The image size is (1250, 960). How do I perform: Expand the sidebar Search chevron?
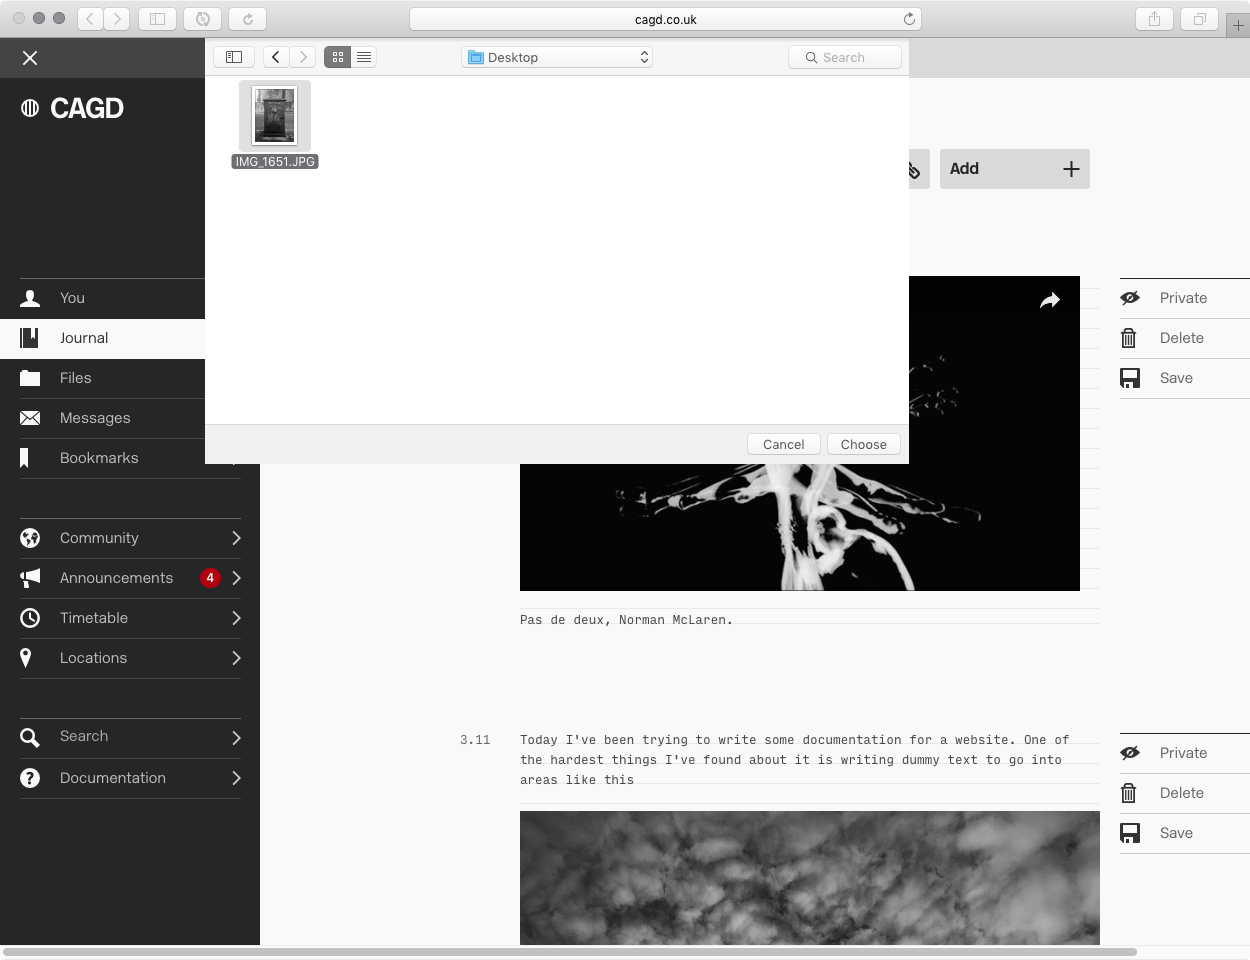pyautogui.click(x=236, y=738)
